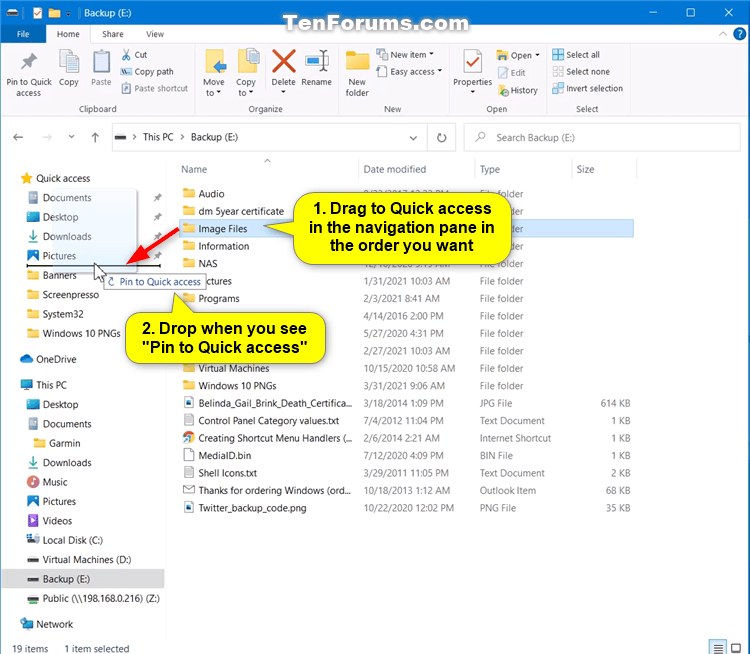Collapse the ribbon with the chevron
Viewport: 750px width, 654px height.
[723, 34]
